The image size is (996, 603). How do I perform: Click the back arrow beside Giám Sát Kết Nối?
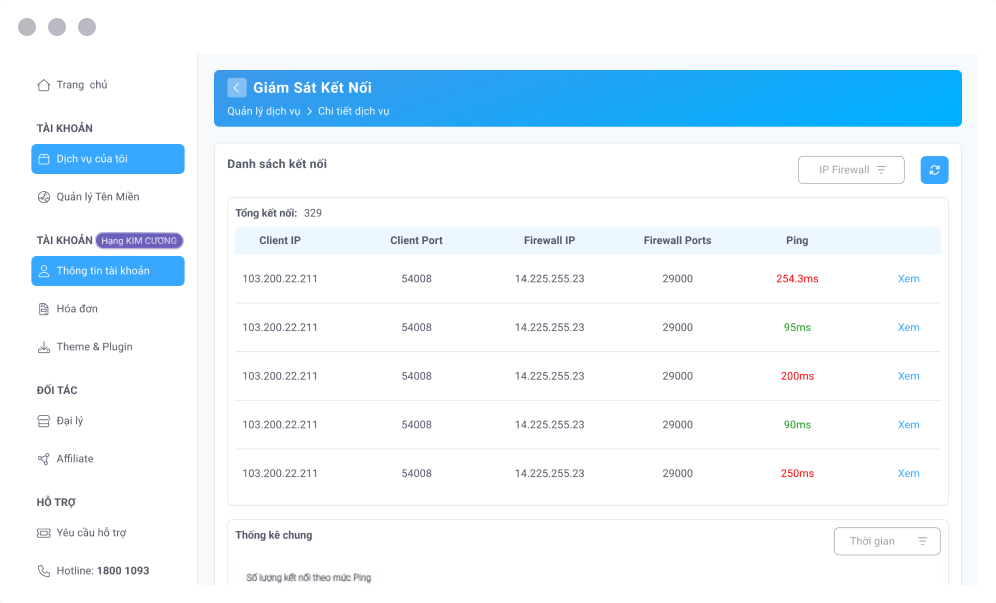237,88
